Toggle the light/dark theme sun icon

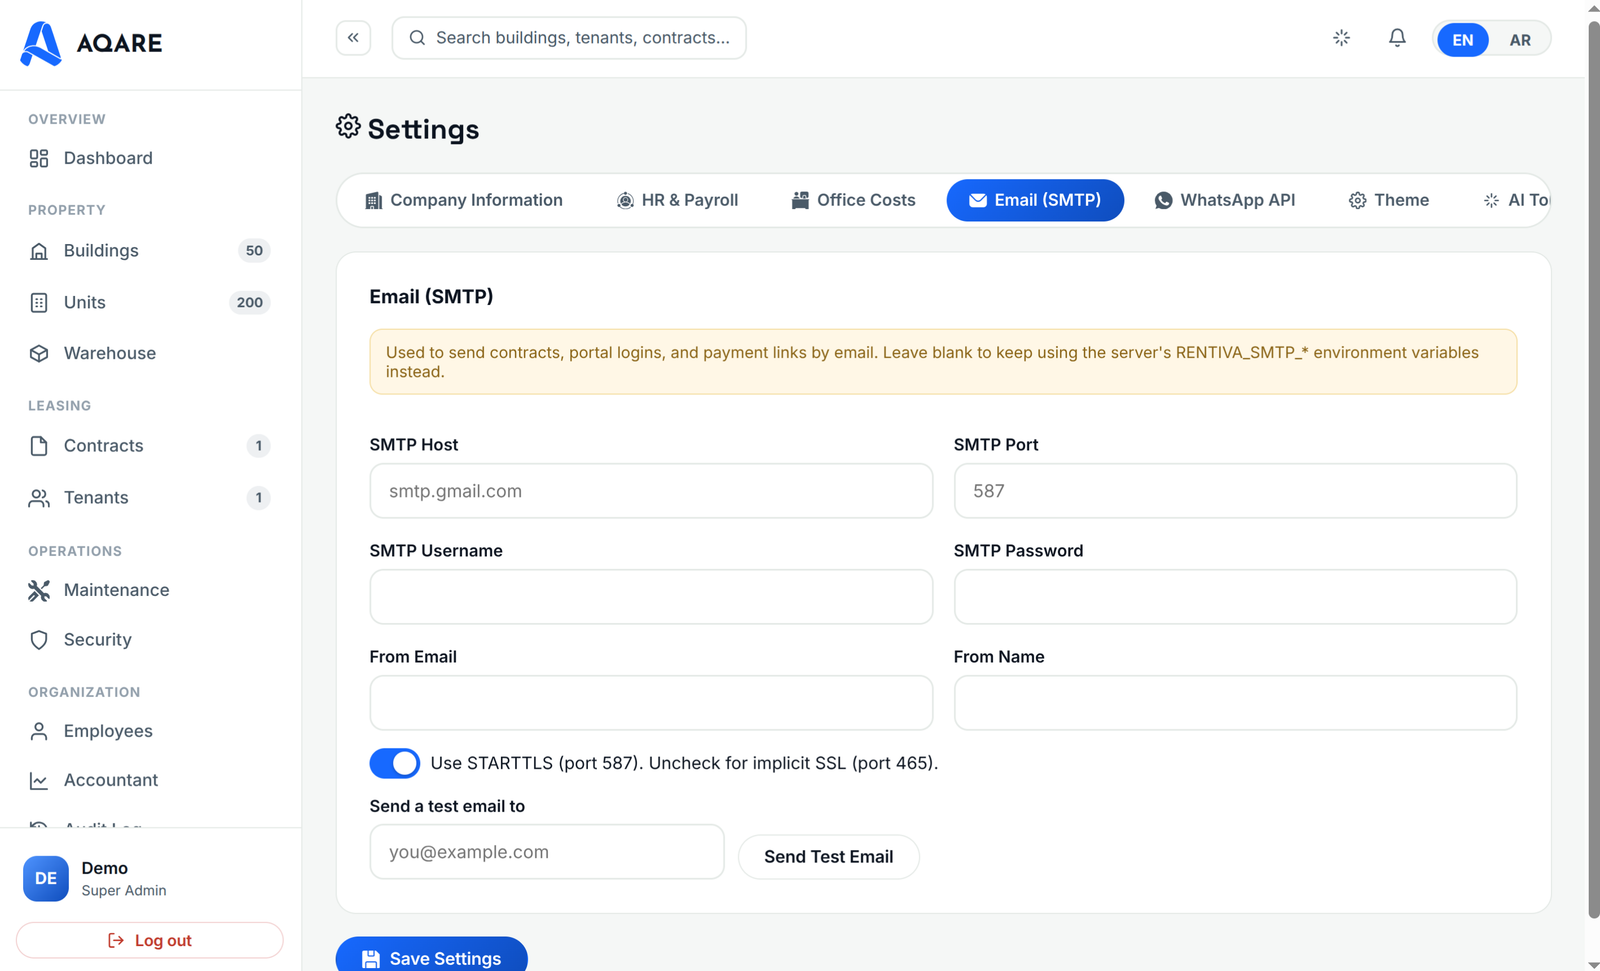[1342, 38]
